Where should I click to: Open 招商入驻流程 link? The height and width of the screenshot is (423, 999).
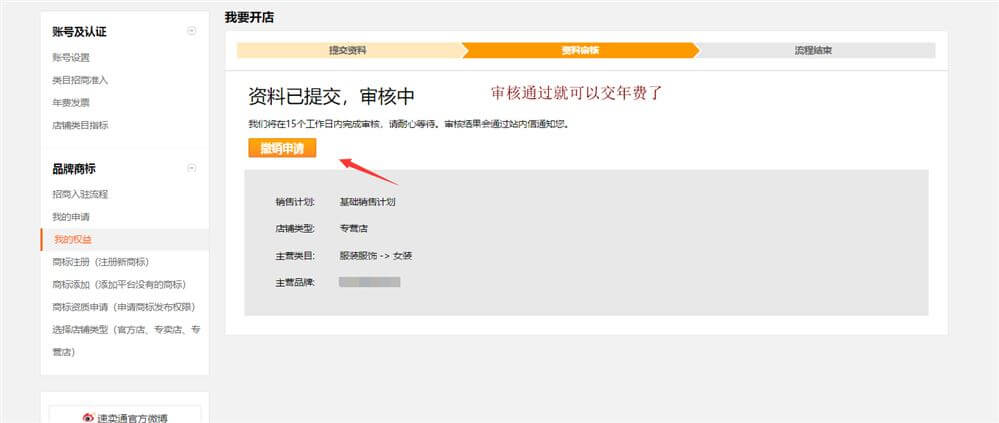(x=79, y=193)
